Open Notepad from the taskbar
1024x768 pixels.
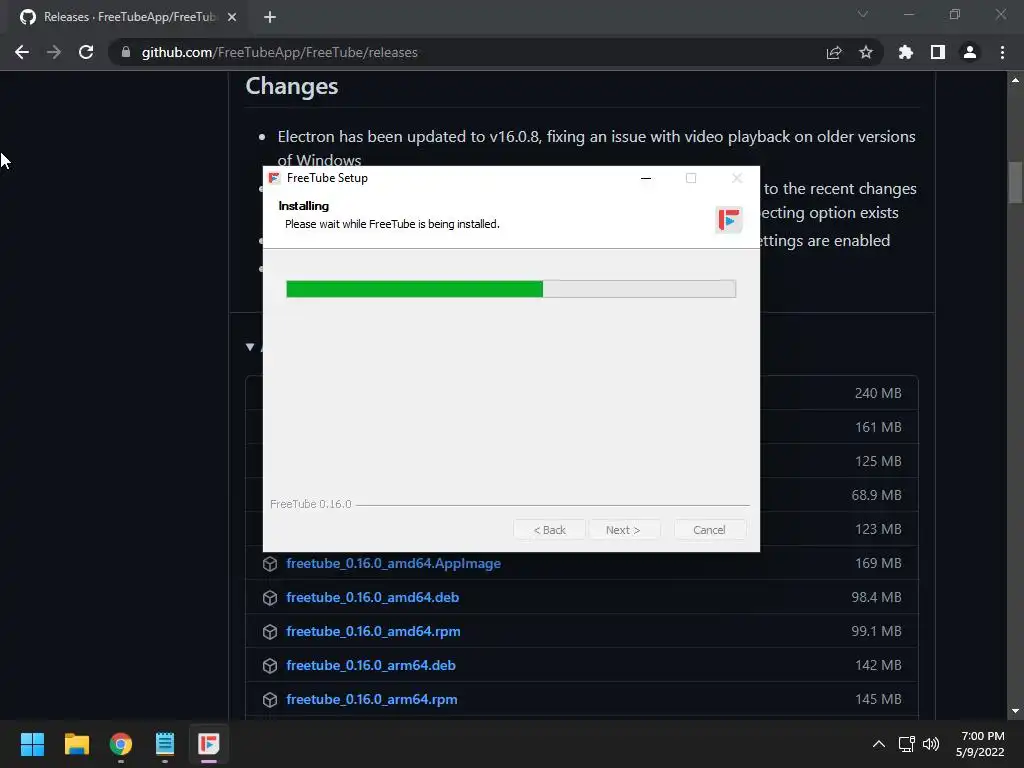tap(165, 744)
